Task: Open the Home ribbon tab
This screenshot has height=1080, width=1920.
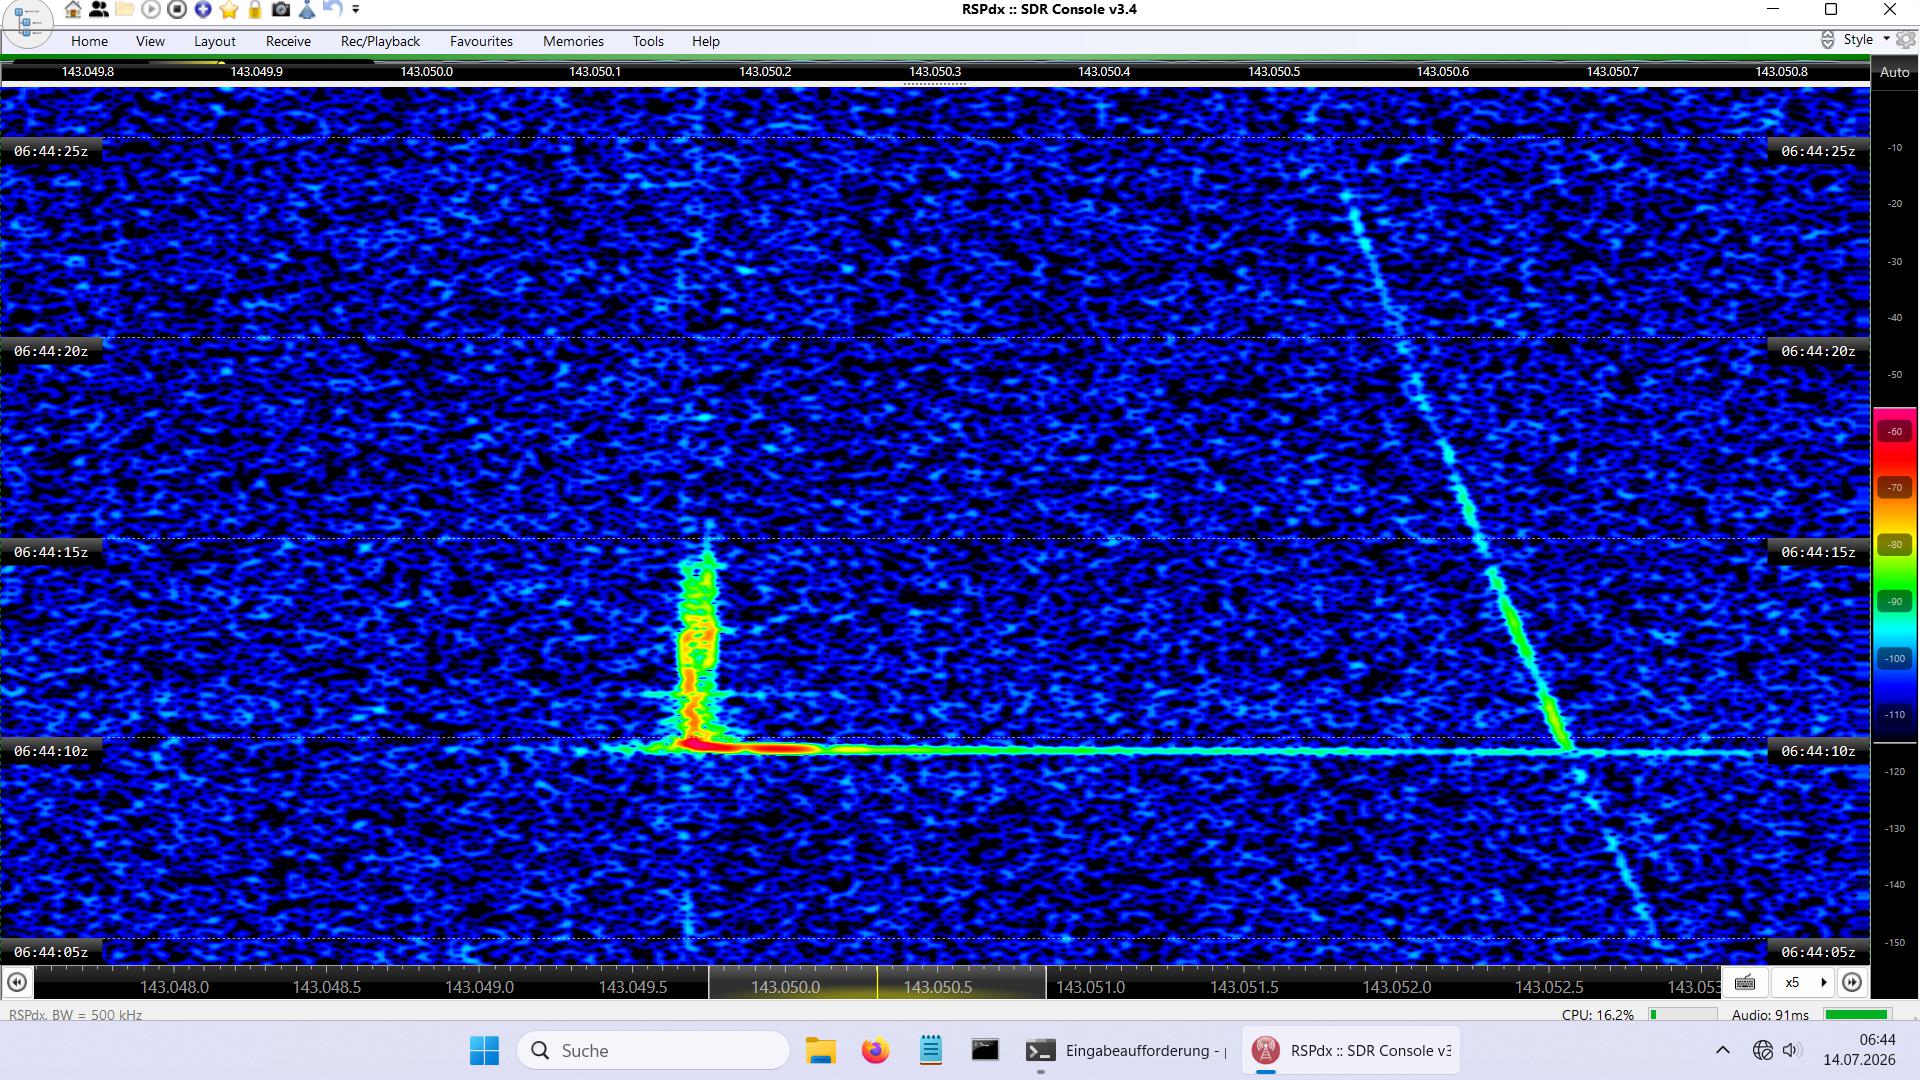Action: [89, 41]
